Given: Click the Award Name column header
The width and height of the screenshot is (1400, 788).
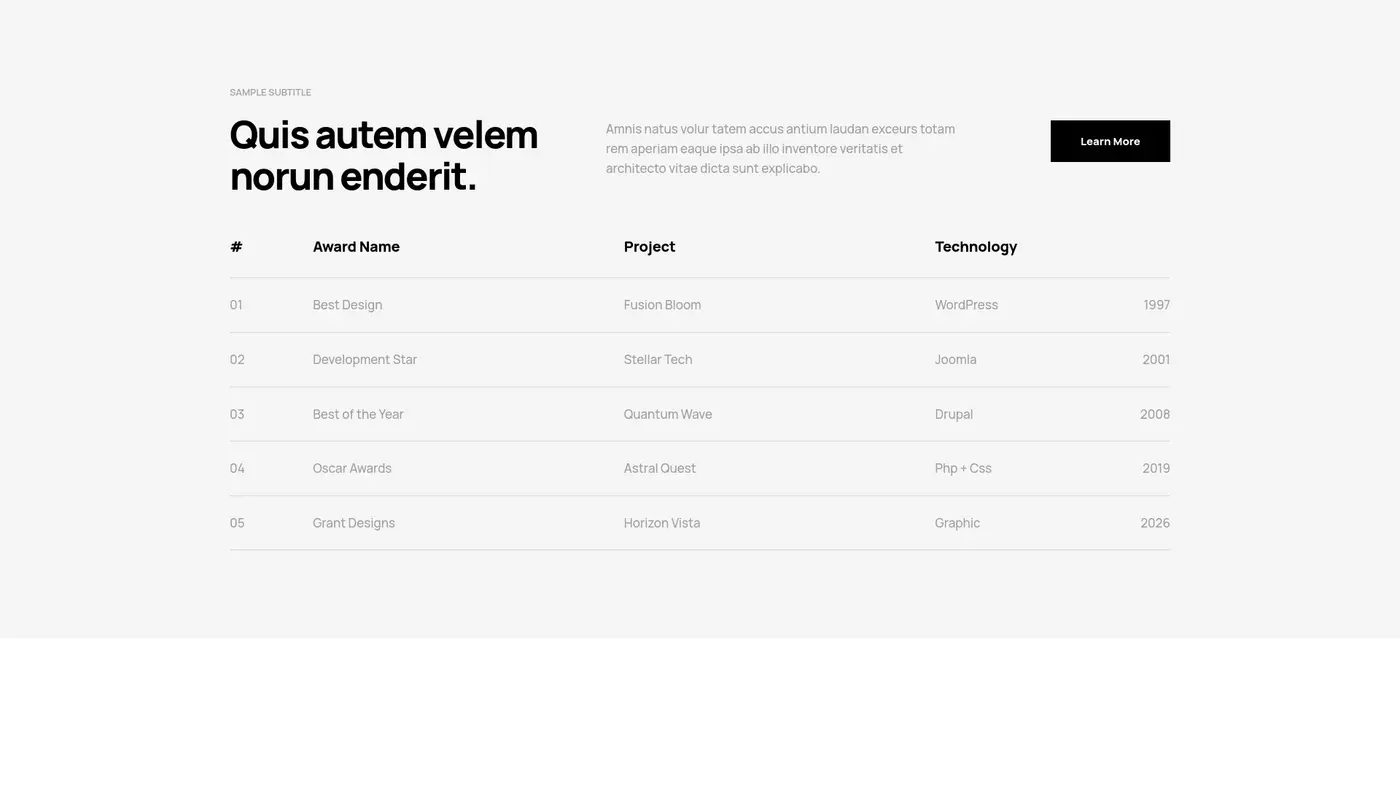Looking at the screenshot, I should (x=356, y=247).
